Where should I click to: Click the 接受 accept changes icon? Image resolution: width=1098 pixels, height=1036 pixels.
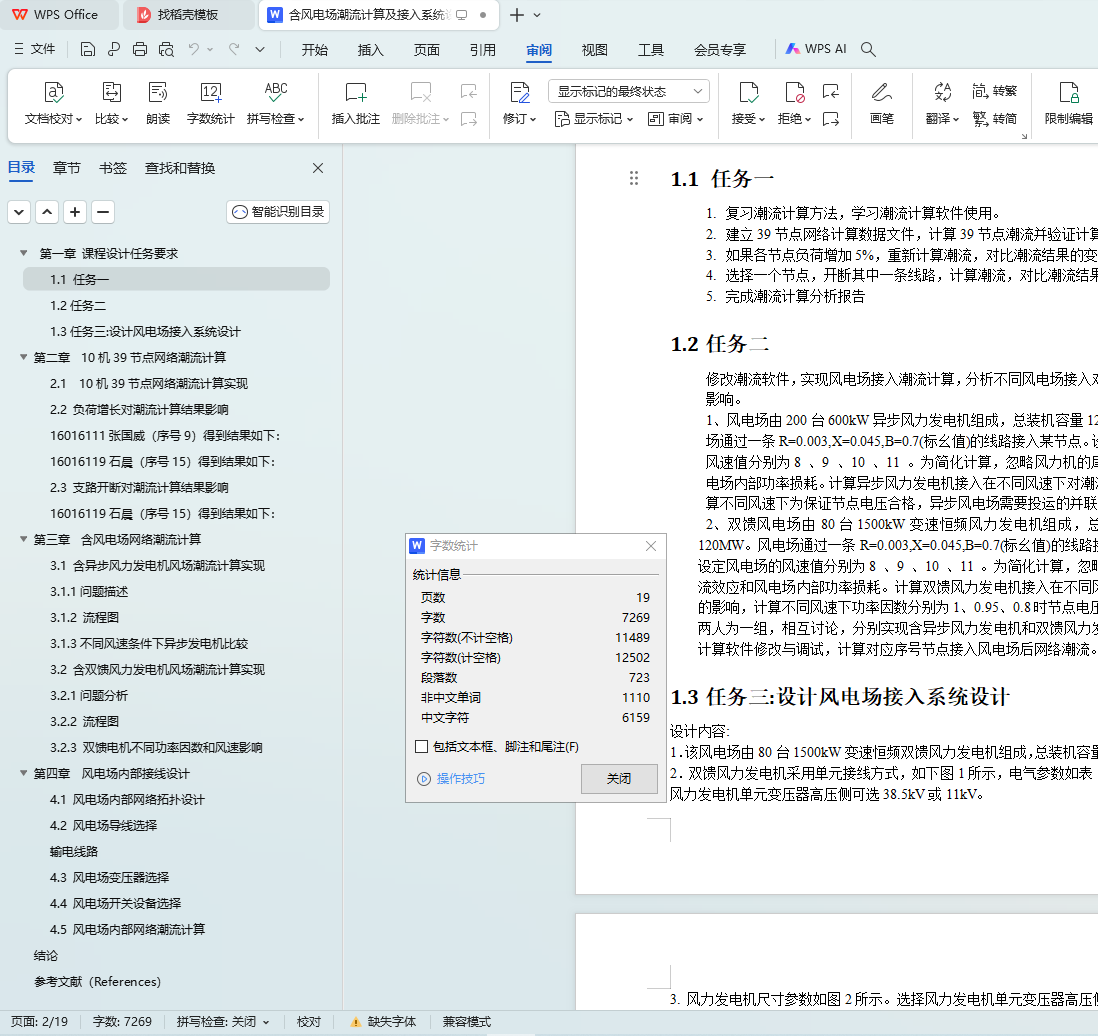[x=749, y=93]
